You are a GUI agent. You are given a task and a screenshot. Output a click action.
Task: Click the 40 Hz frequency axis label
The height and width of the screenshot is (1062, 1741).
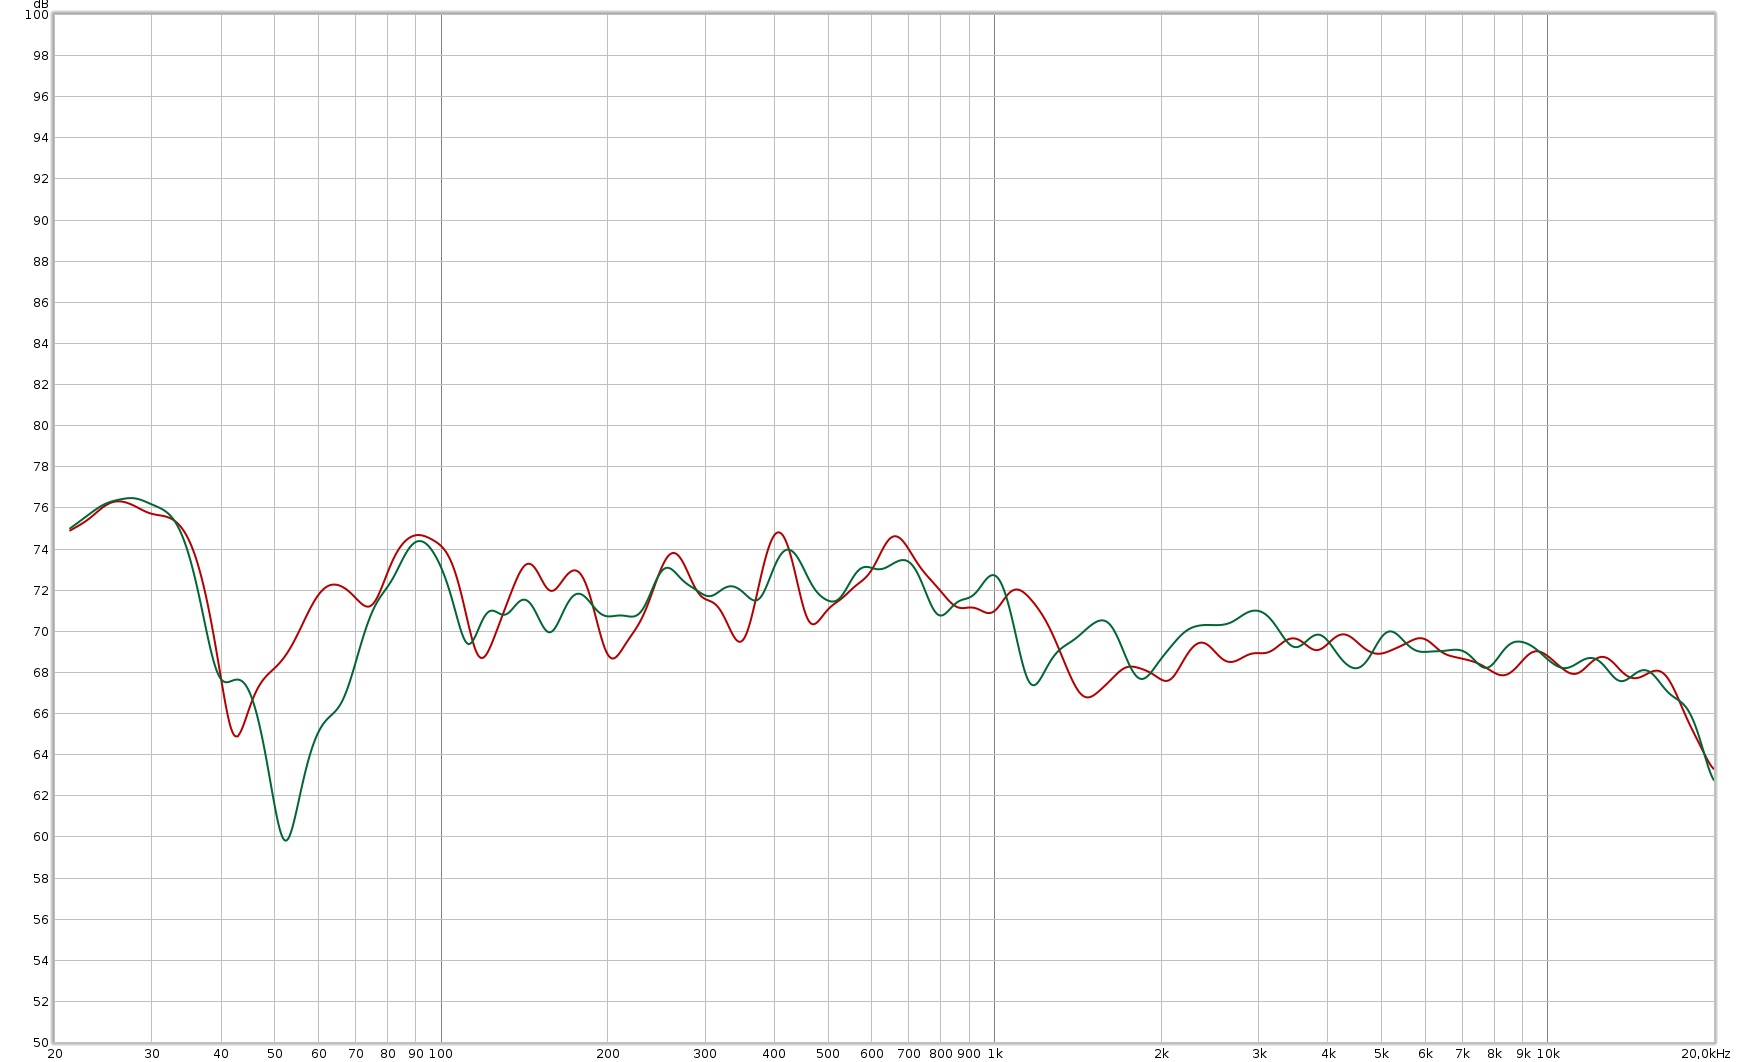tap(221, 1054)
